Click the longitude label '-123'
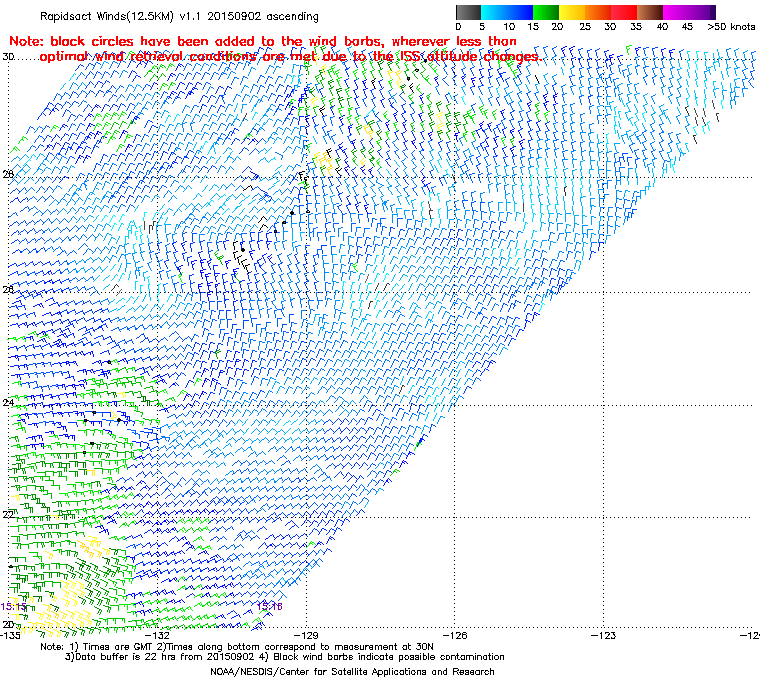This screenshot has width=760, height=688. (603, 635)
